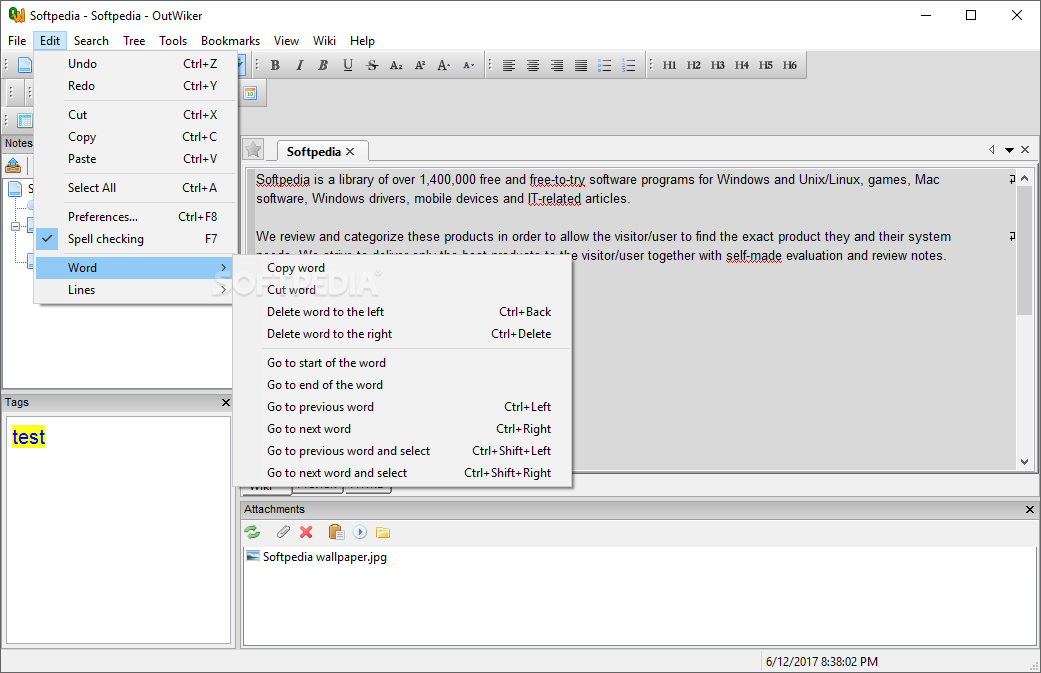1041x673 pixels.
Task: Select Softpedia wallpaper.jpg attachment
Action: tap(317, 557)
